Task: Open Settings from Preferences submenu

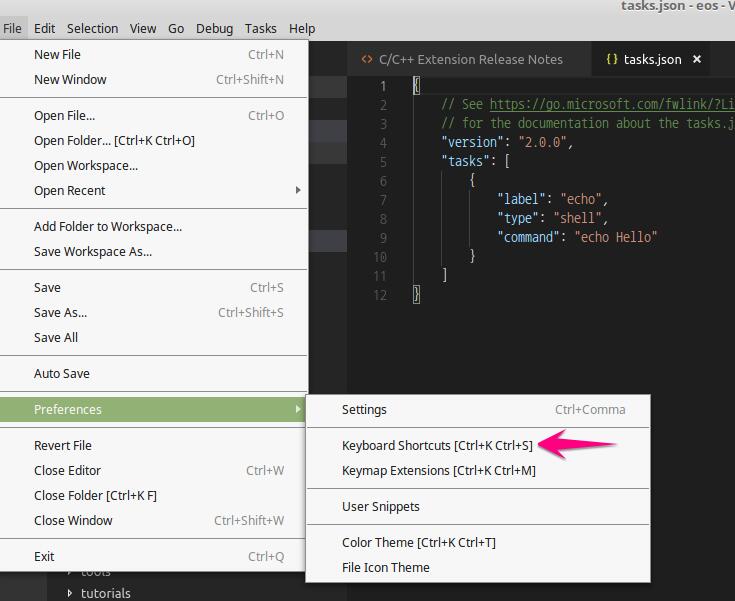Action: pyautogui.click(x=478, y=410)
